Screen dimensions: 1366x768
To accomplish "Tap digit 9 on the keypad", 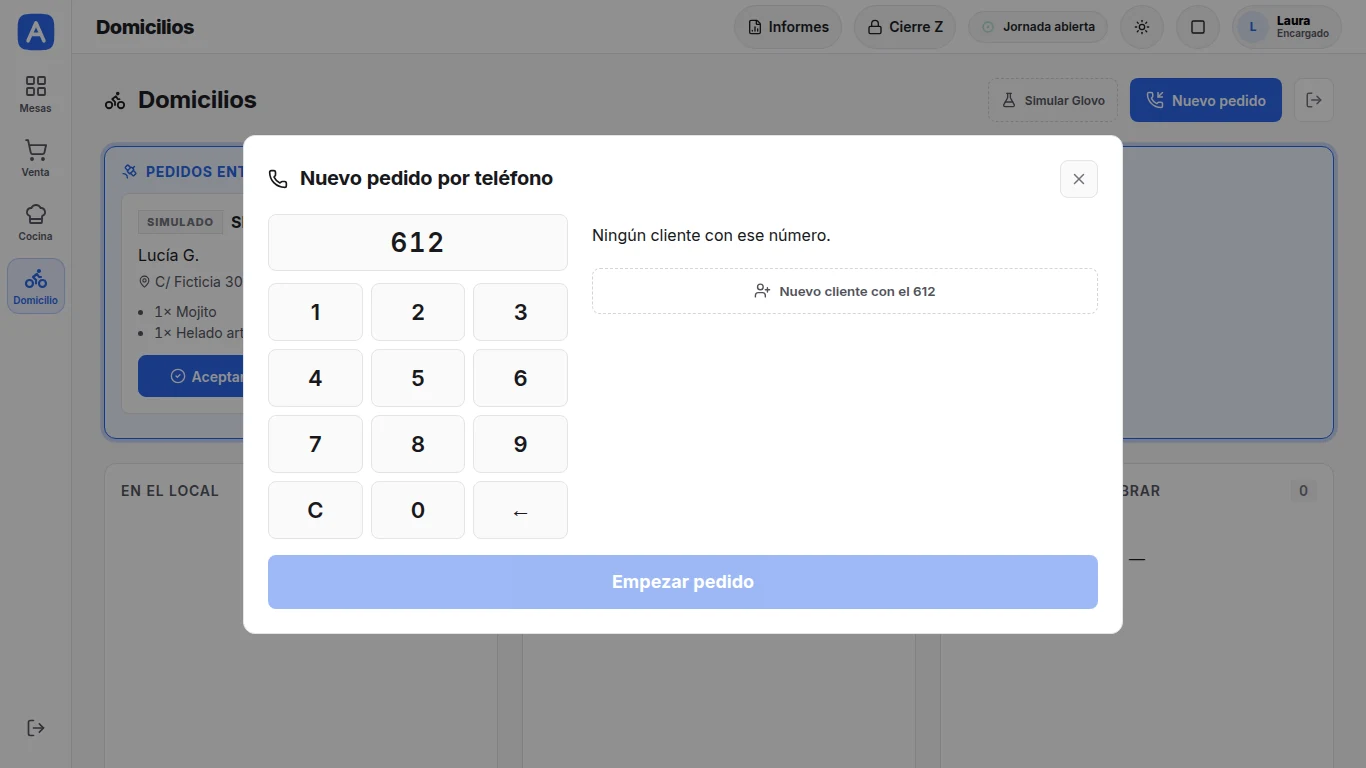I will coord(520,444).
